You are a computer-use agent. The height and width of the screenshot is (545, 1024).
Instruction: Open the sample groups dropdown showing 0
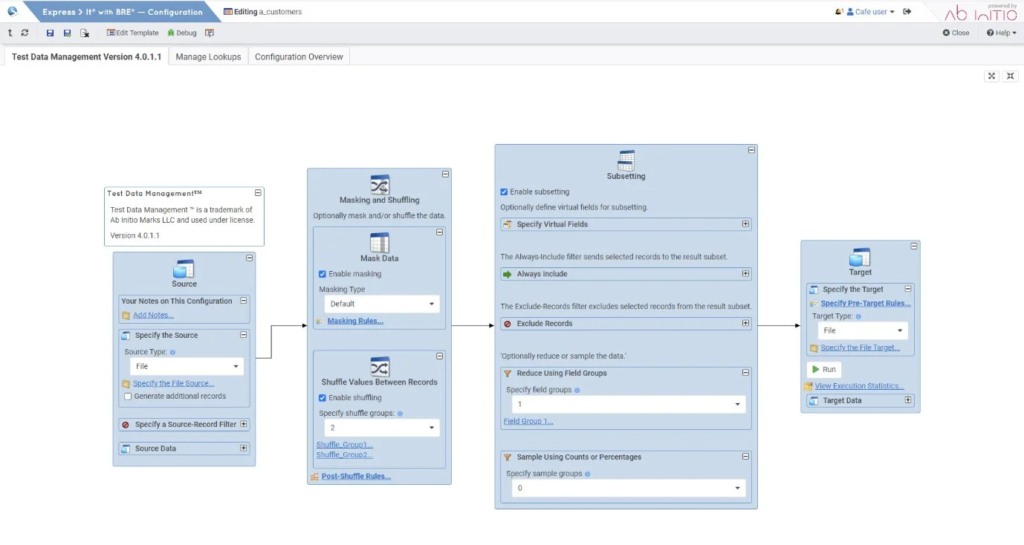pyautogui.click(x=628, y=488)
